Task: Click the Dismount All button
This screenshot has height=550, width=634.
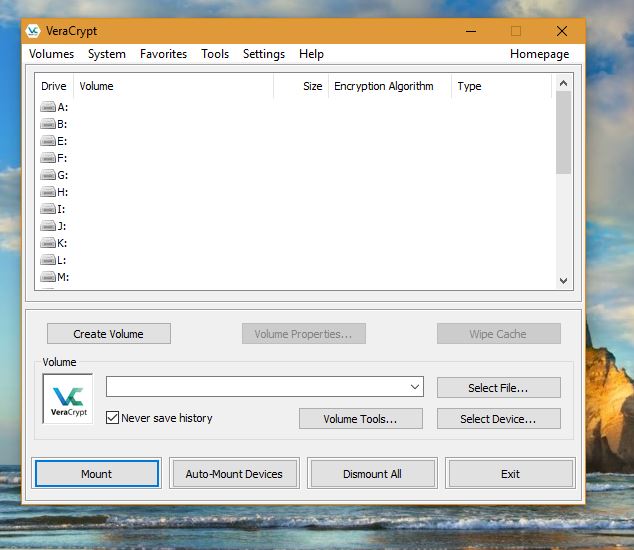Action: (x=372, y=474)
